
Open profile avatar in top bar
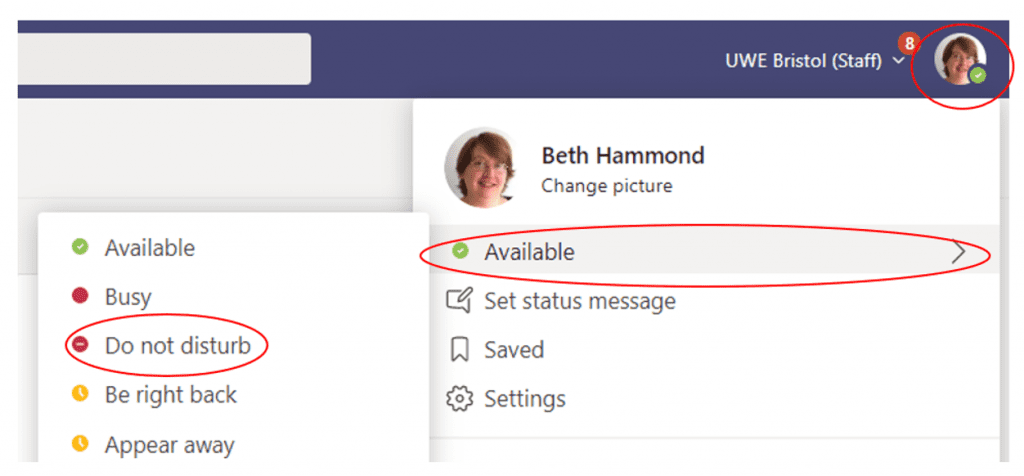click(959, 59)
